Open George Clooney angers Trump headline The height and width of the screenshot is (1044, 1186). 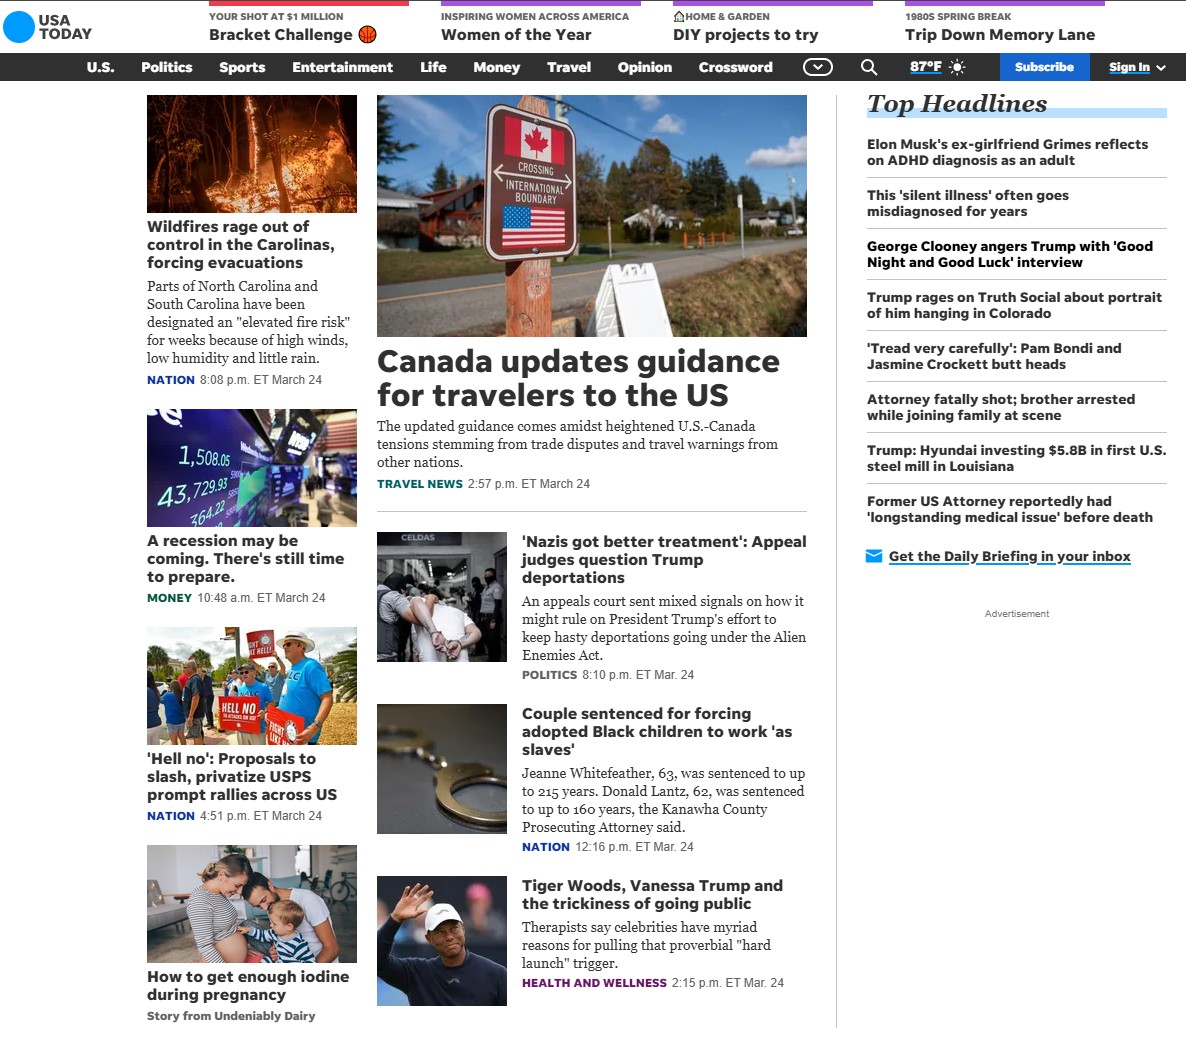[x=1010, y=254]
